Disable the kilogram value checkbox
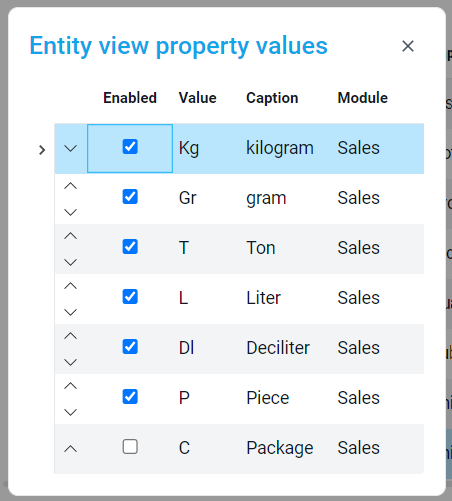The width and height of the screenshot is (452, 501). pos(130,147)
